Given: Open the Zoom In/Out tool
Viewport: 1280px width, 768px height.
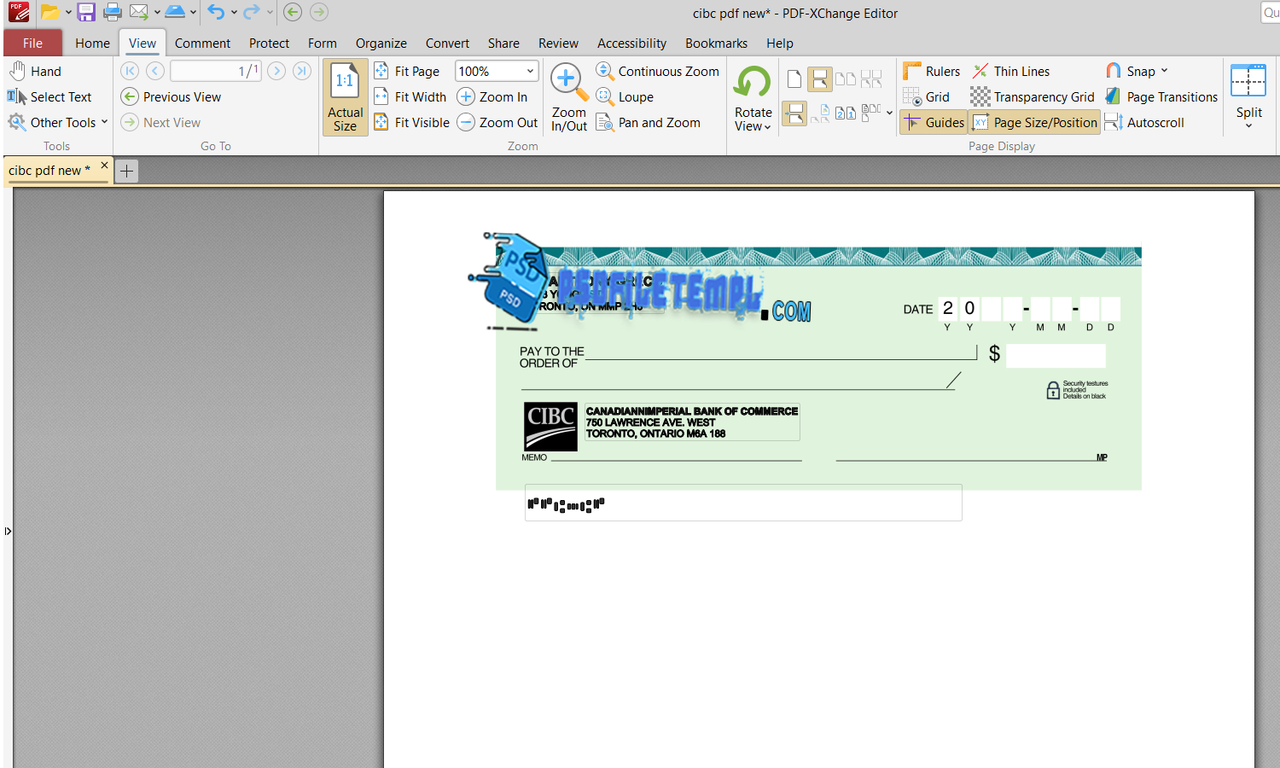Looking at the screenshot, I should pyautogui.click(x=569, y=97).
